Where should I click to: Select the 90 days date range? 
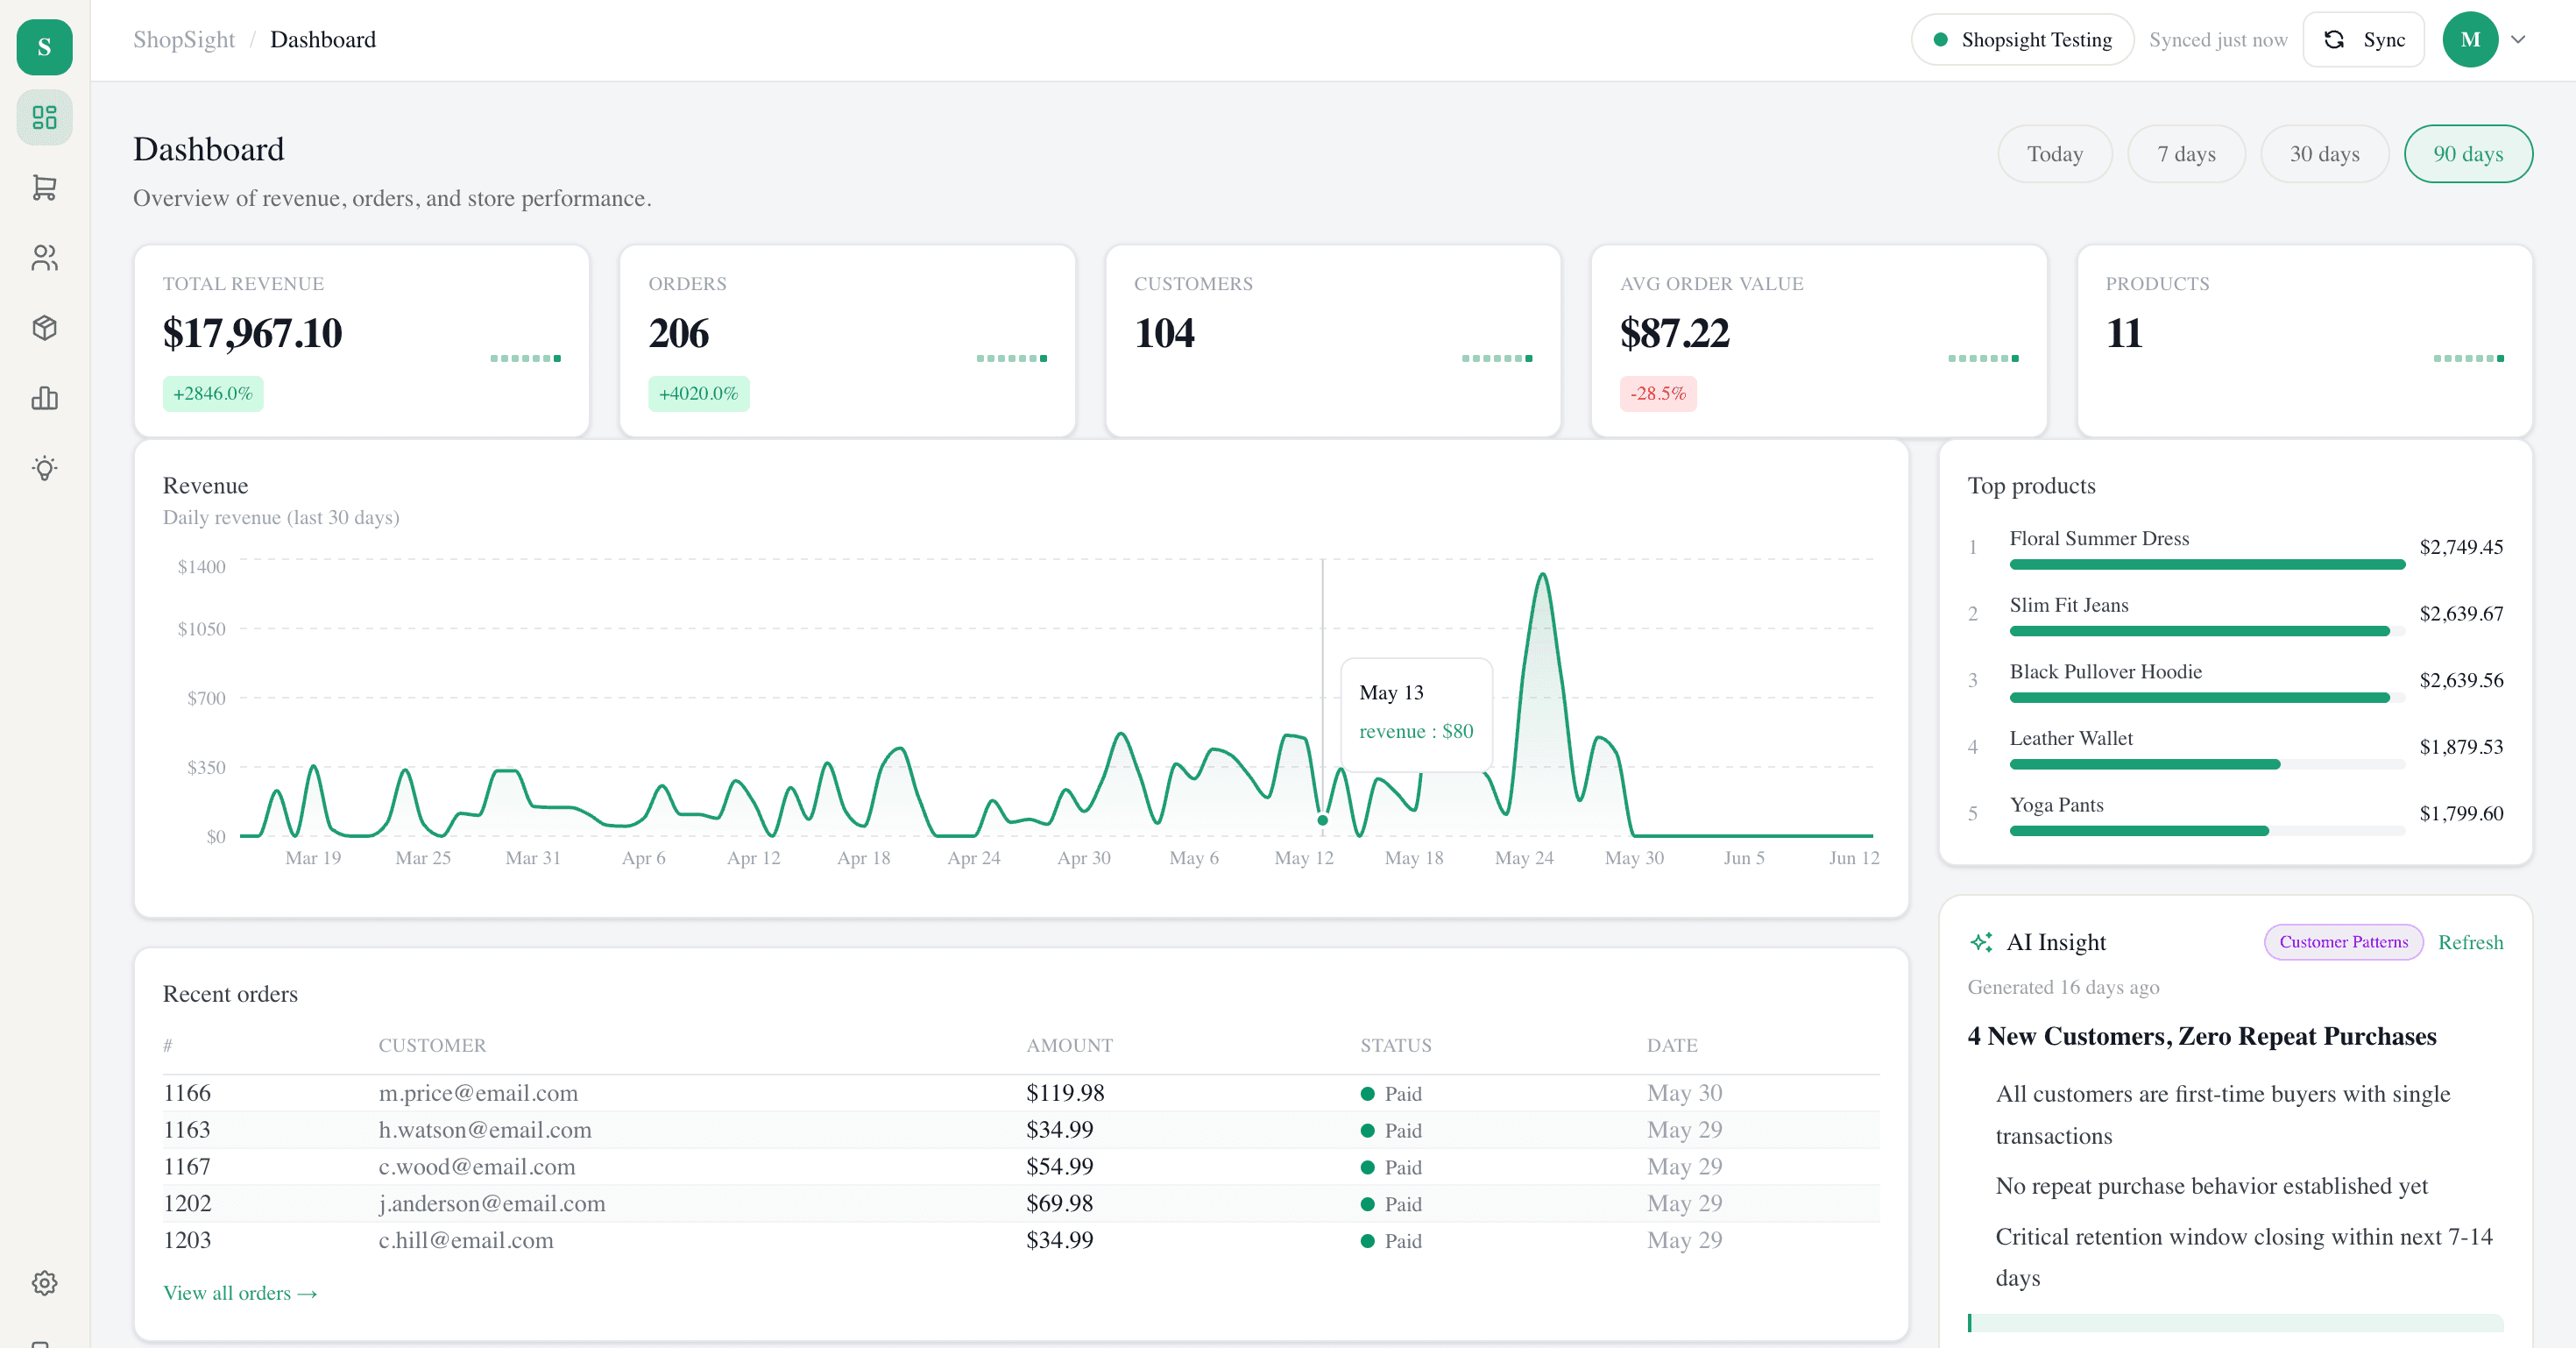point(2468,154)
